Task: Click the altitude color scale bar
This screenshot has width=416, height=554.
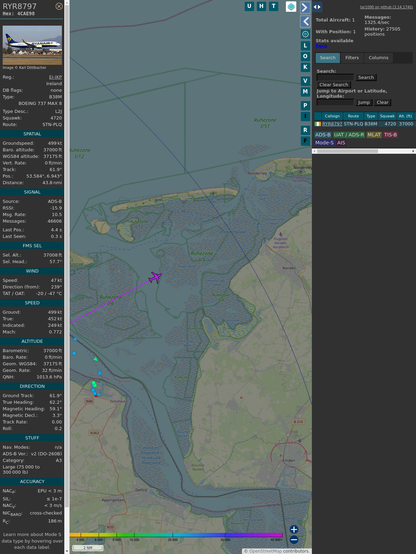Action: point(176,535)
